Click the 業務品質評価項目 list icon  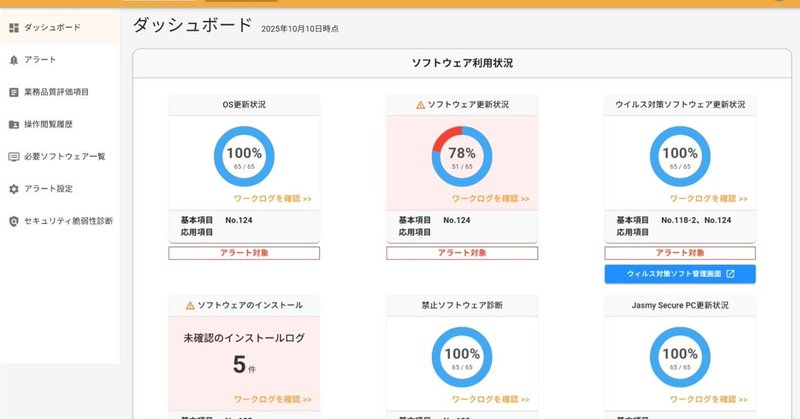tap(14, 92)
